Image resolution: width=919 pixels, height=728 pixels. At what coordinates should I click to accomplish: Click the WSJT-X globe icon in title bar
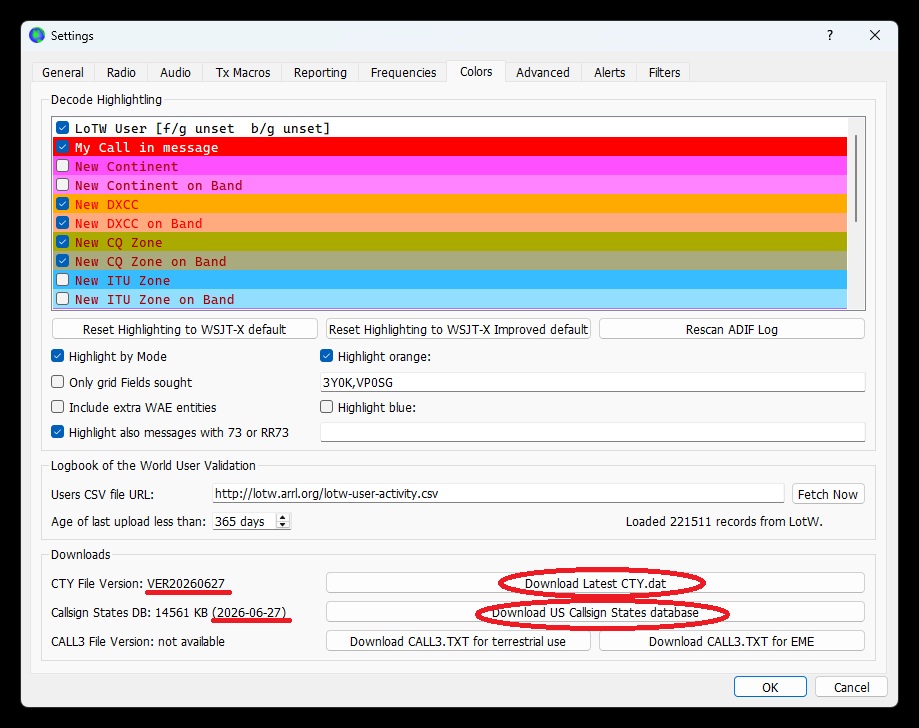point(37,35)
